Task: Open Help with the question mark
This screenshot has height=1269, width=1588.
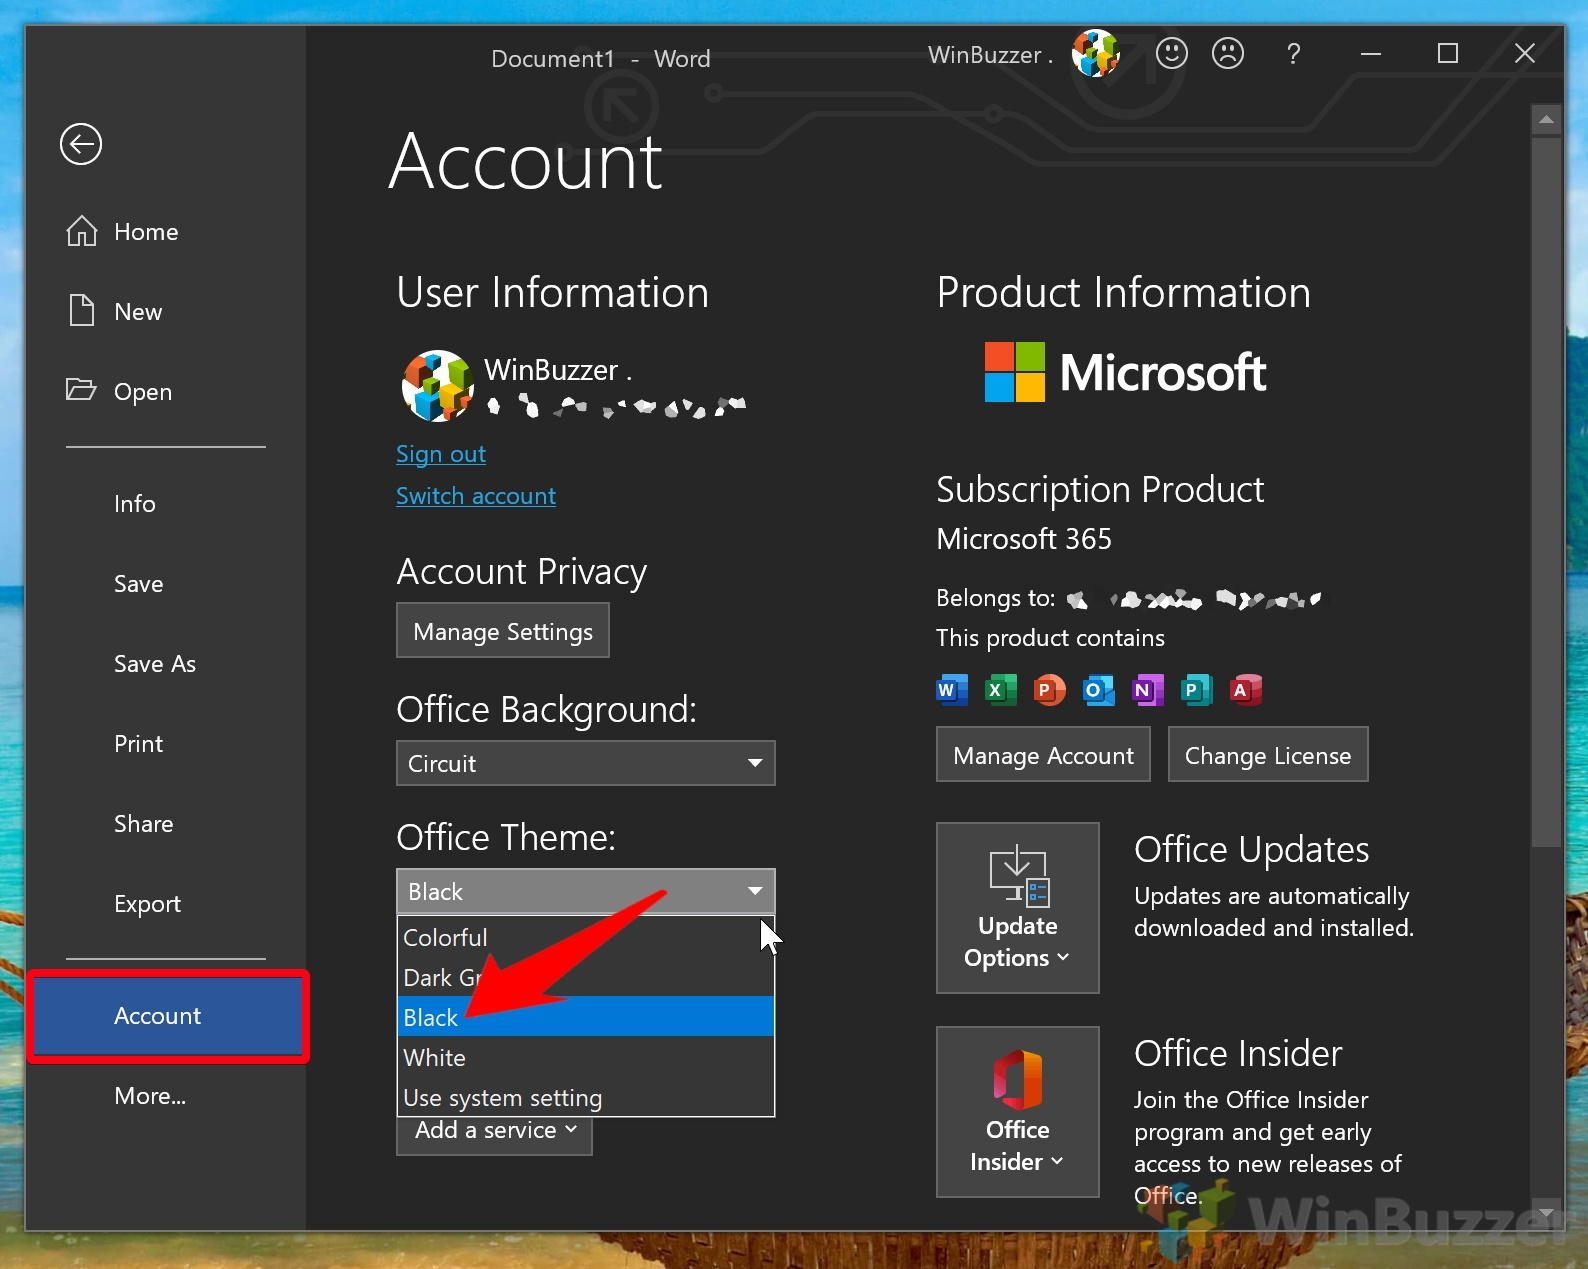Action: pyautogui.click(x=1293, y=54)
